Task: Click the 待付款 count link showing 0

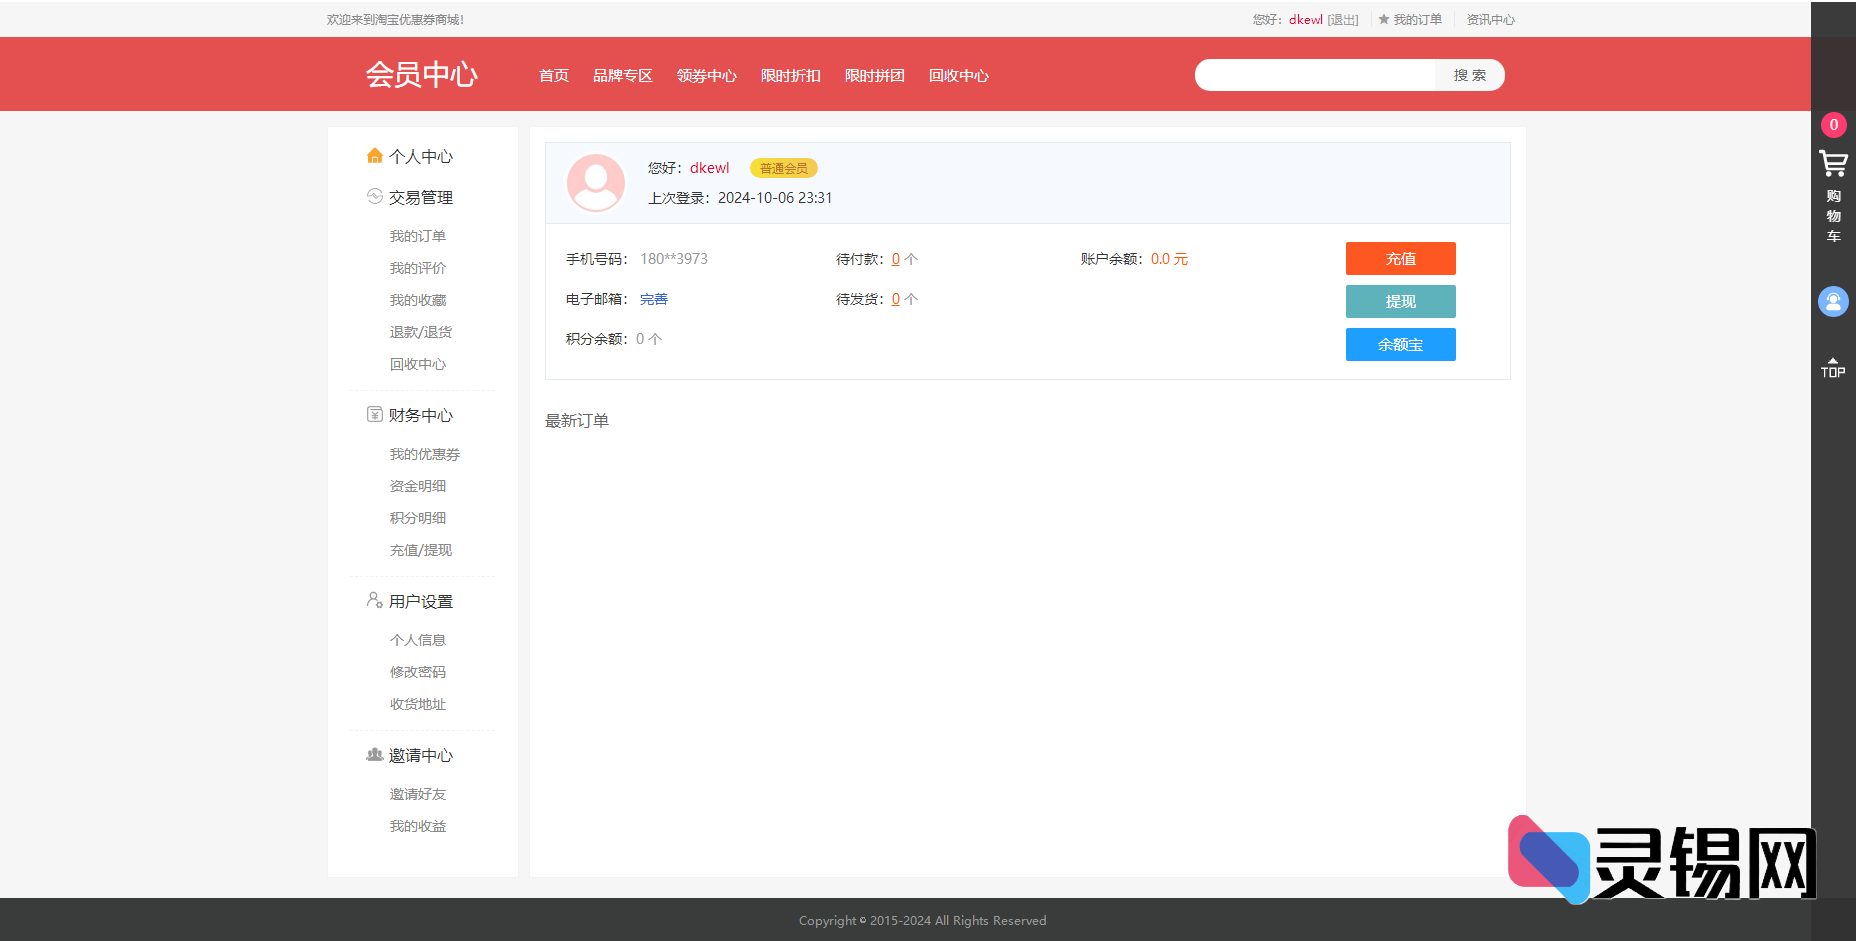Action: (896, 258)
